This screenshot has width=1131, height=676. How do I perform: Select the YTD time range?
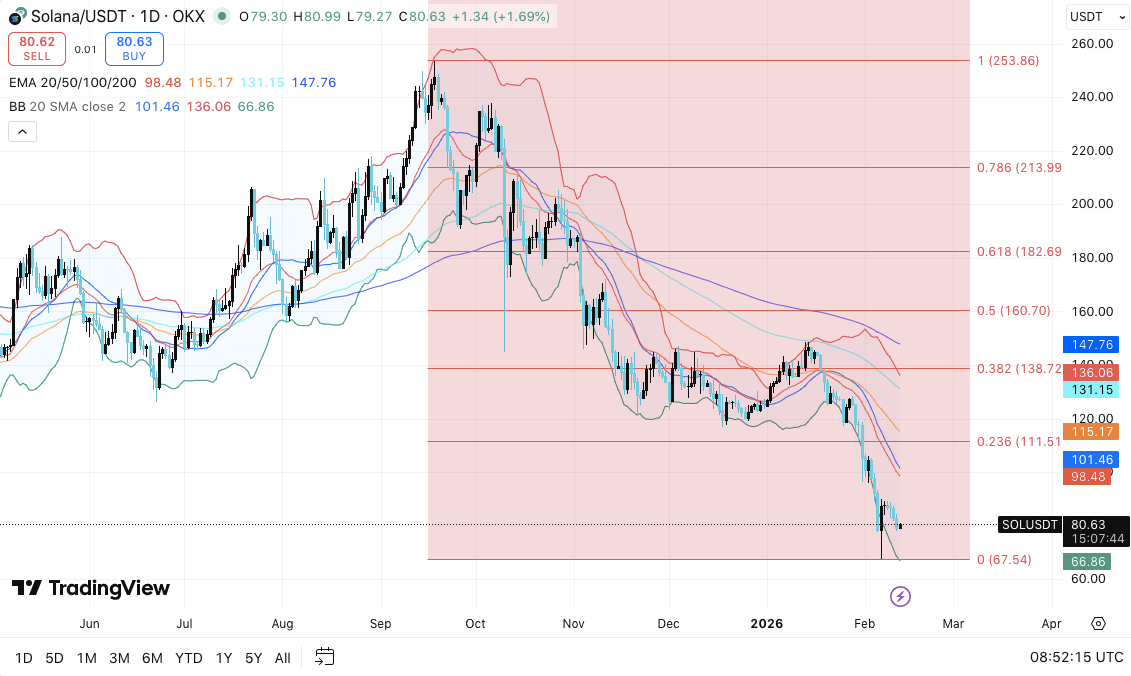coord(188,658)
